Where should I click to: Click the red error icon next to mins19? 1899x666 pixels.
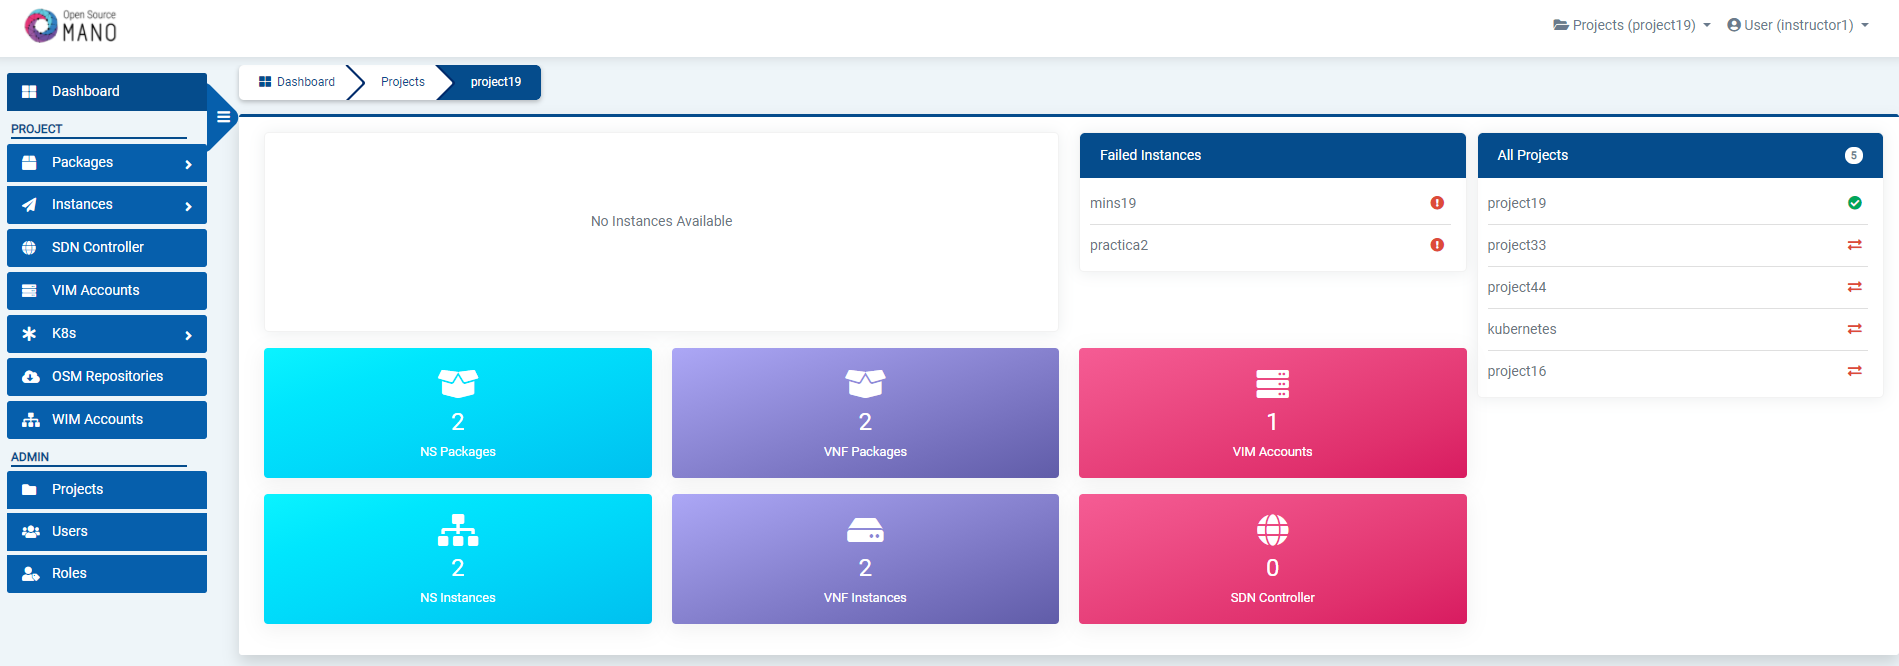[x=1436, y=203]
